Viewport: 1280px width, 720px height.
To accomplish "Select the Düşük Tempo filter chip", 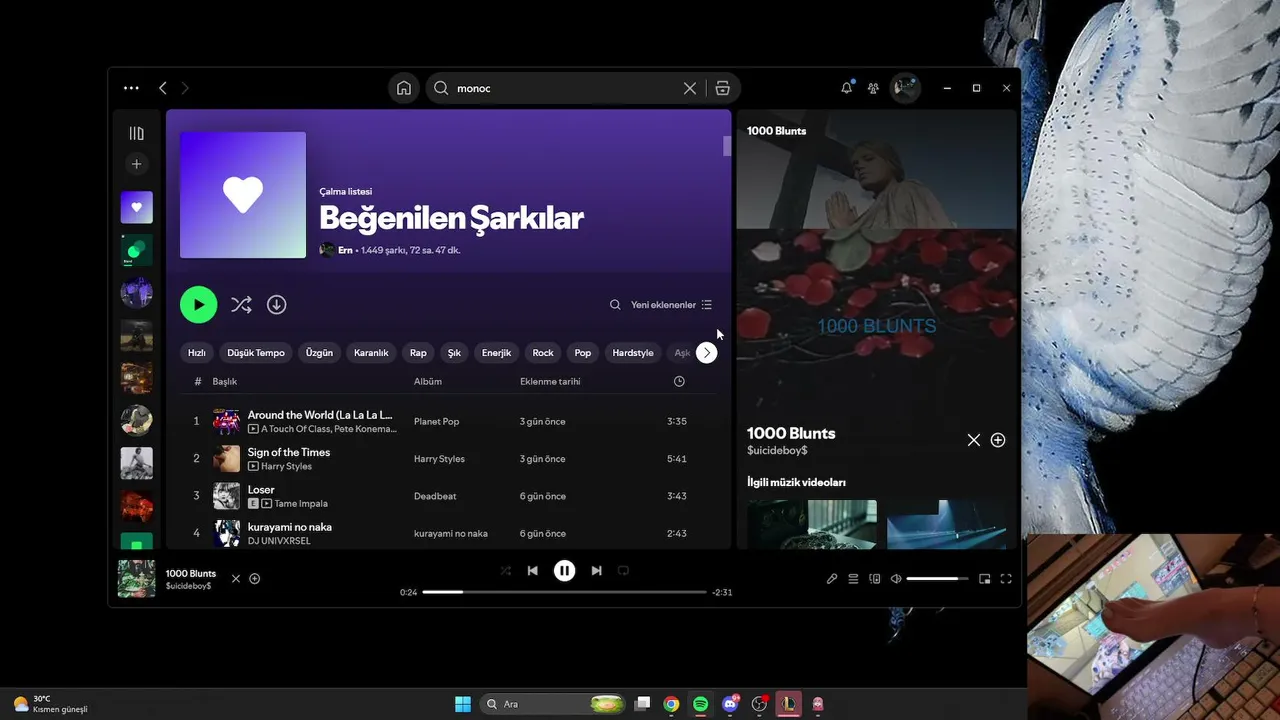I will click(256, 353).
